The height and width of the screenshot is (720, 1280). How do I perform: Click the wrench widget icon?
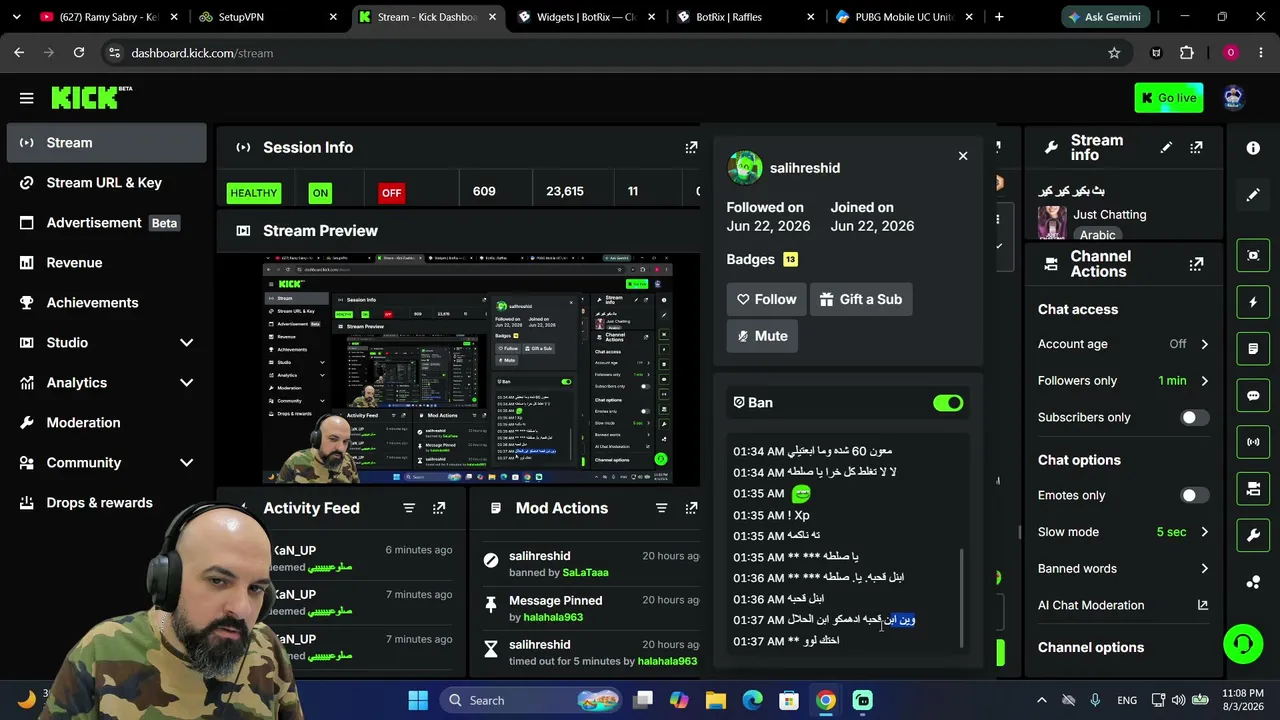[x=1253, y=536]
